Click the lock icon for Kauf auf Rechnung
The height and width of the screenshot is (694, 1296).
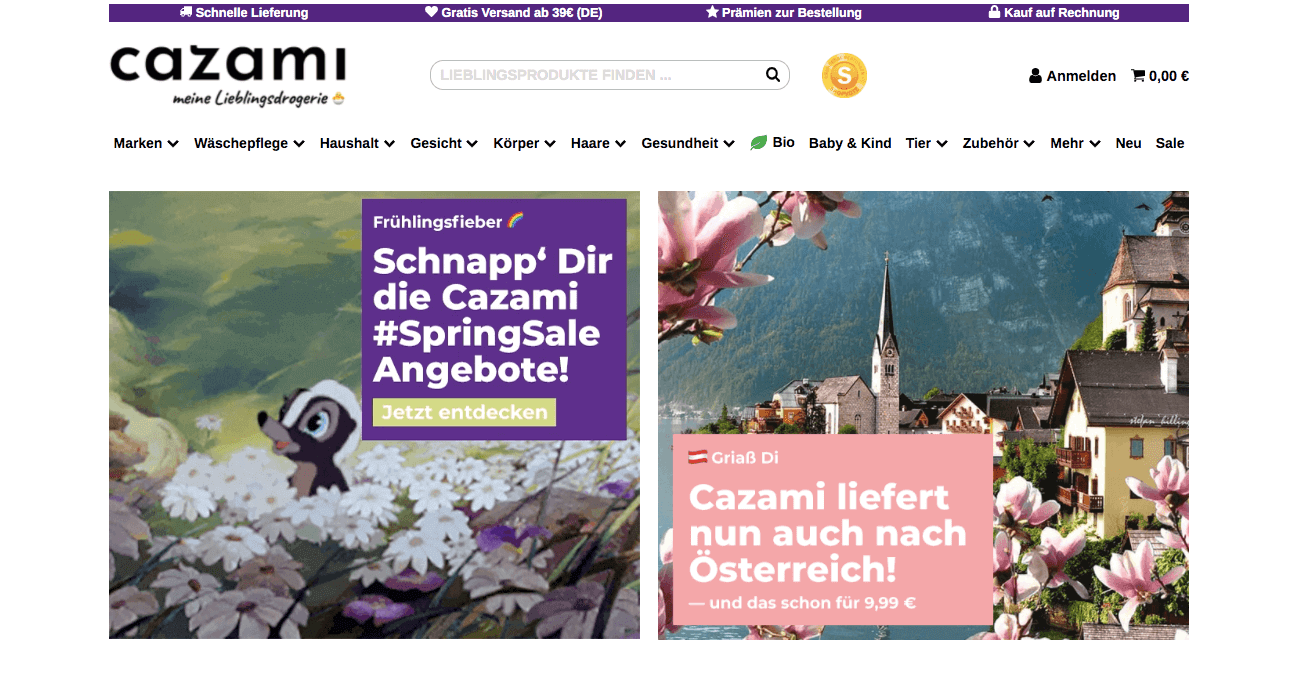pyautogui.click(x=994, y=13)
